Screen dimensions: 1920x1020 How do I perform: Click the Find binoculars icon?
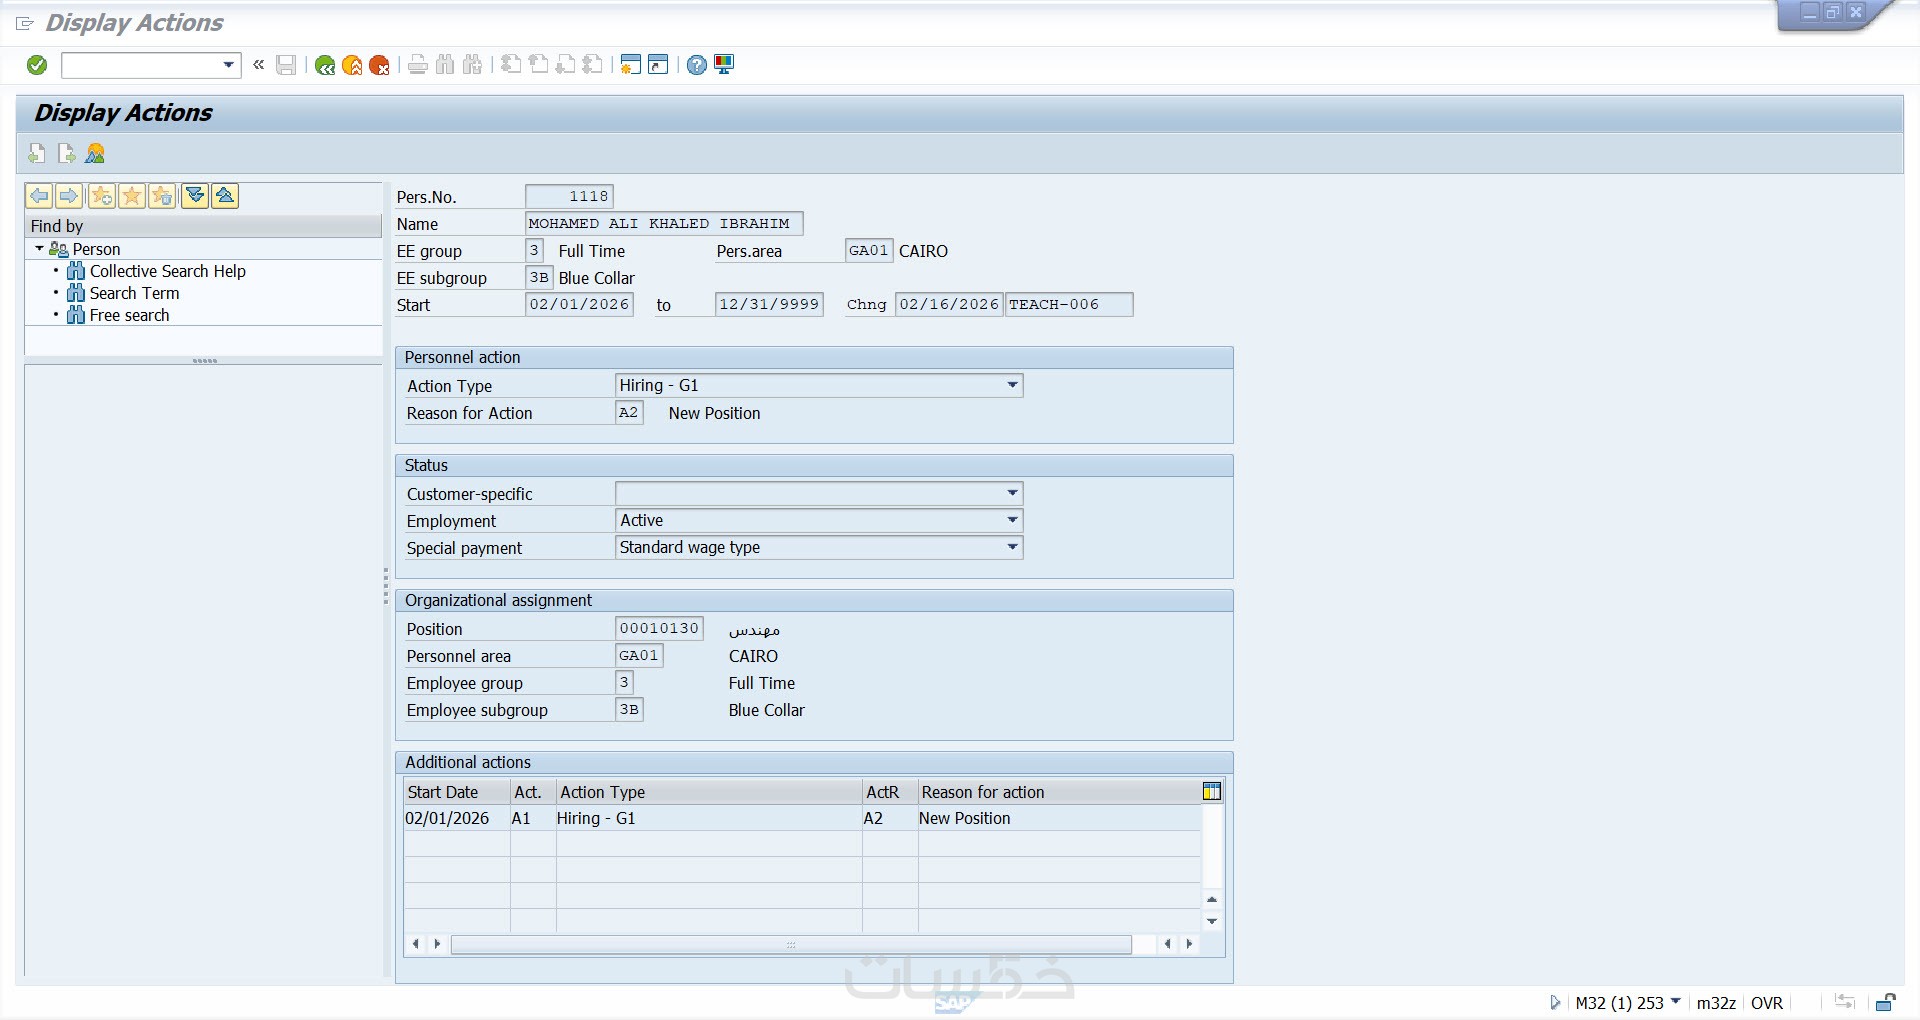pos(445,65)
